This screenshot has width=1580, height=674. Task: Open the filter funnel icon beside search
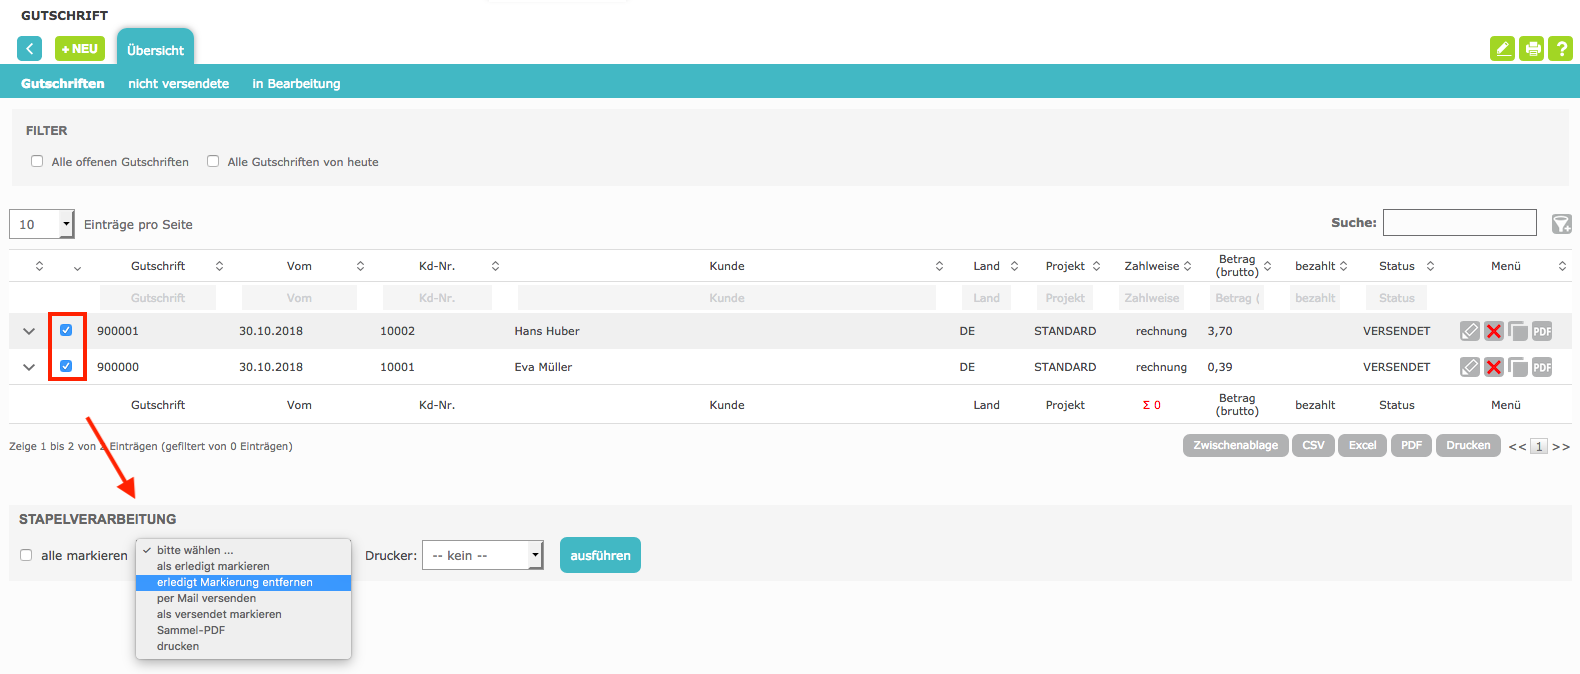[x=1561, y=224]
